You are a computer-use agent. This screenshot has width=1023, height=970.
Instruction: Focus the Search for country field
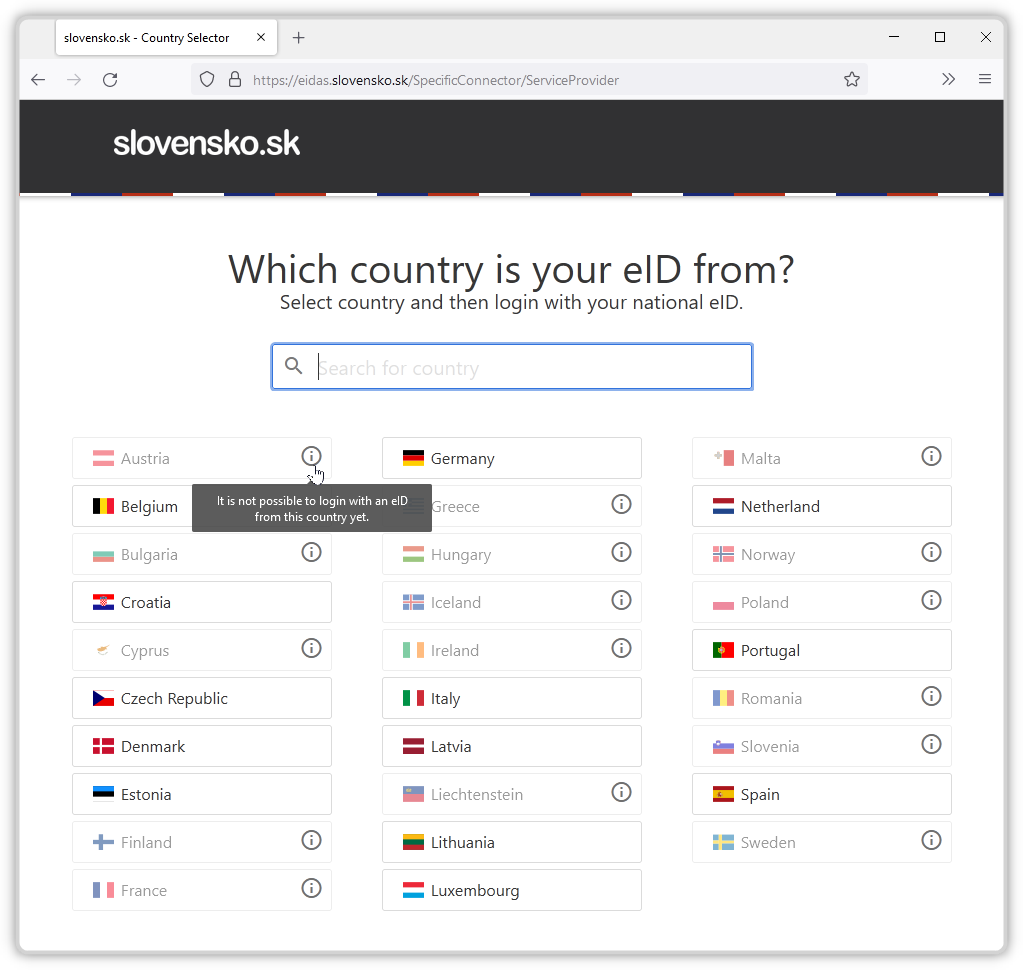pos(530,368)
